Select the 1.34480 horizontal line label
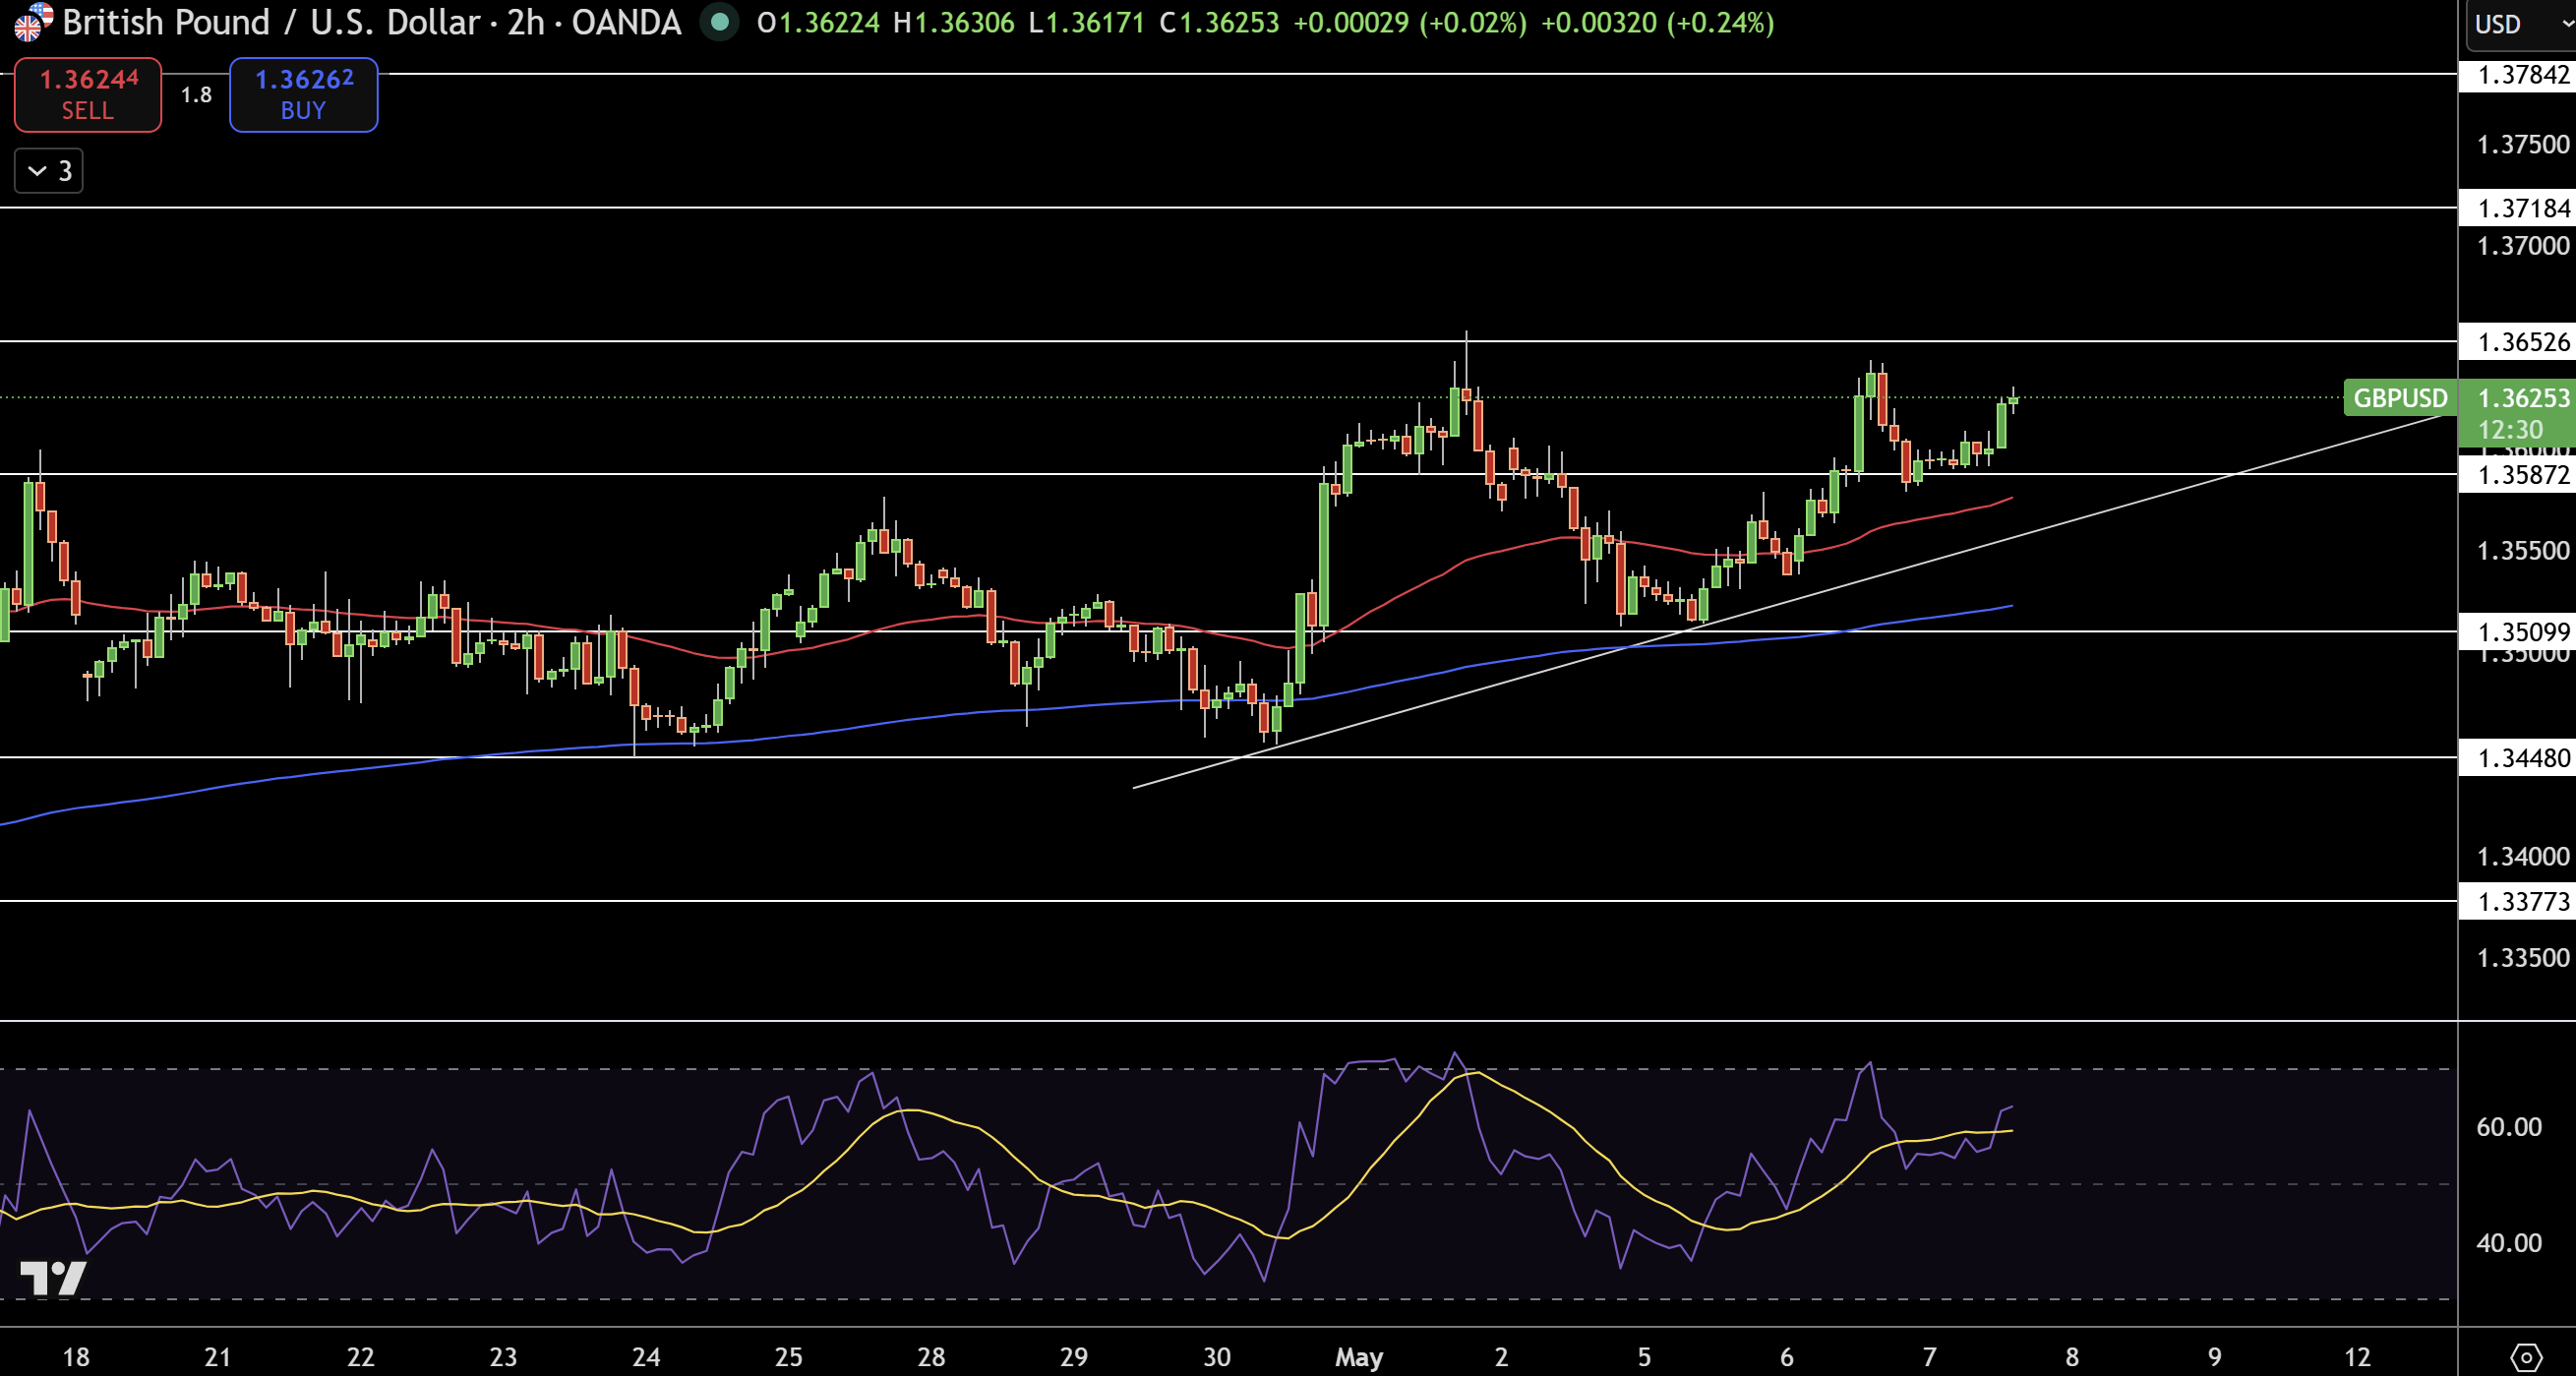Viewport: 2576px width, 1376px height. [x=2518, y=758]
